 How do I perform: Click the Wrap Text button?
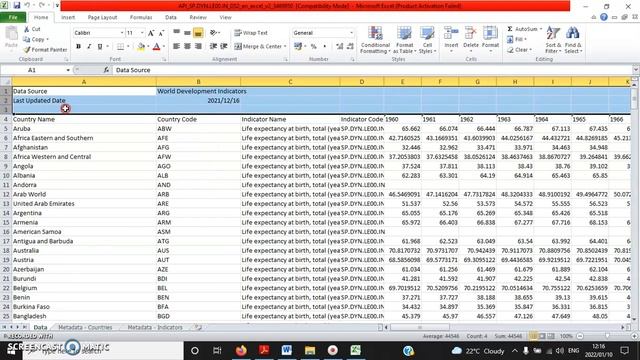click(251, 33)
